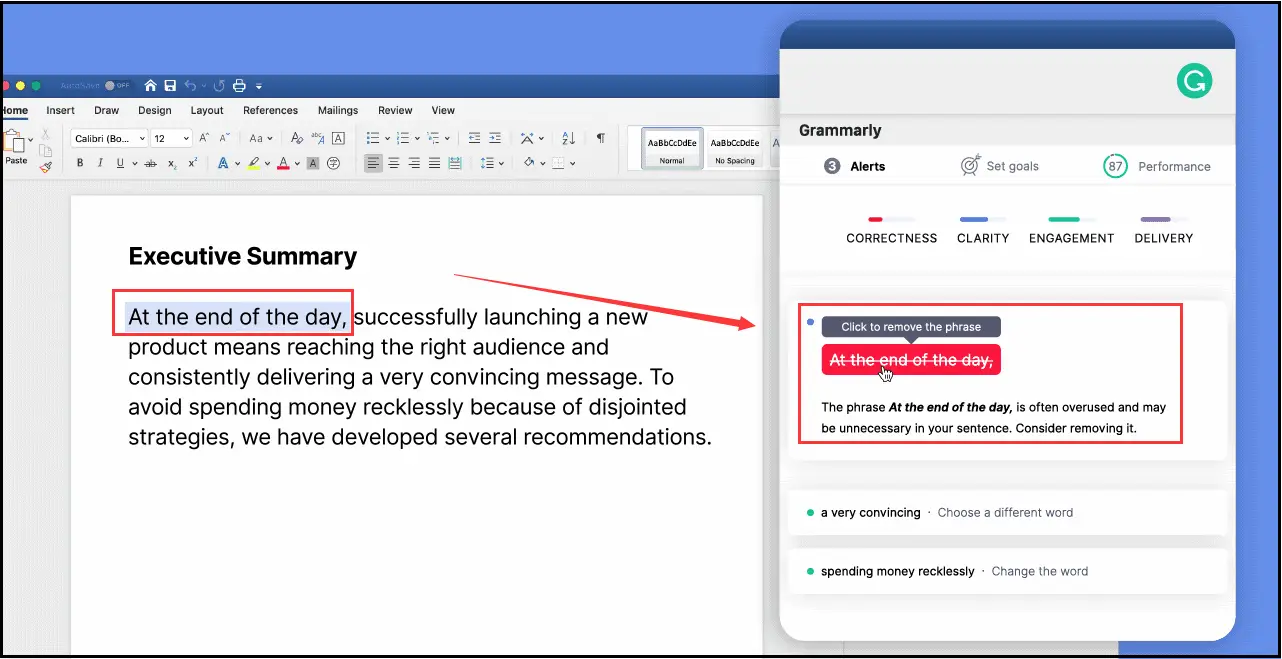The width and height of the screenshot is (1282, 659).
Task: Undo the last action
Action: pos(192,86)
